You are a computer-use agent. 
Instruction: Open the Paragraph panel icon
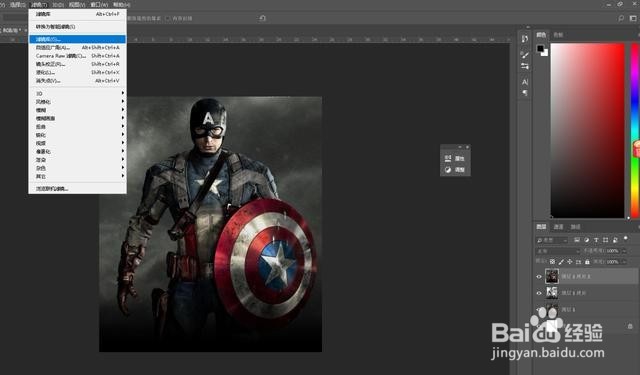point(524,93)
